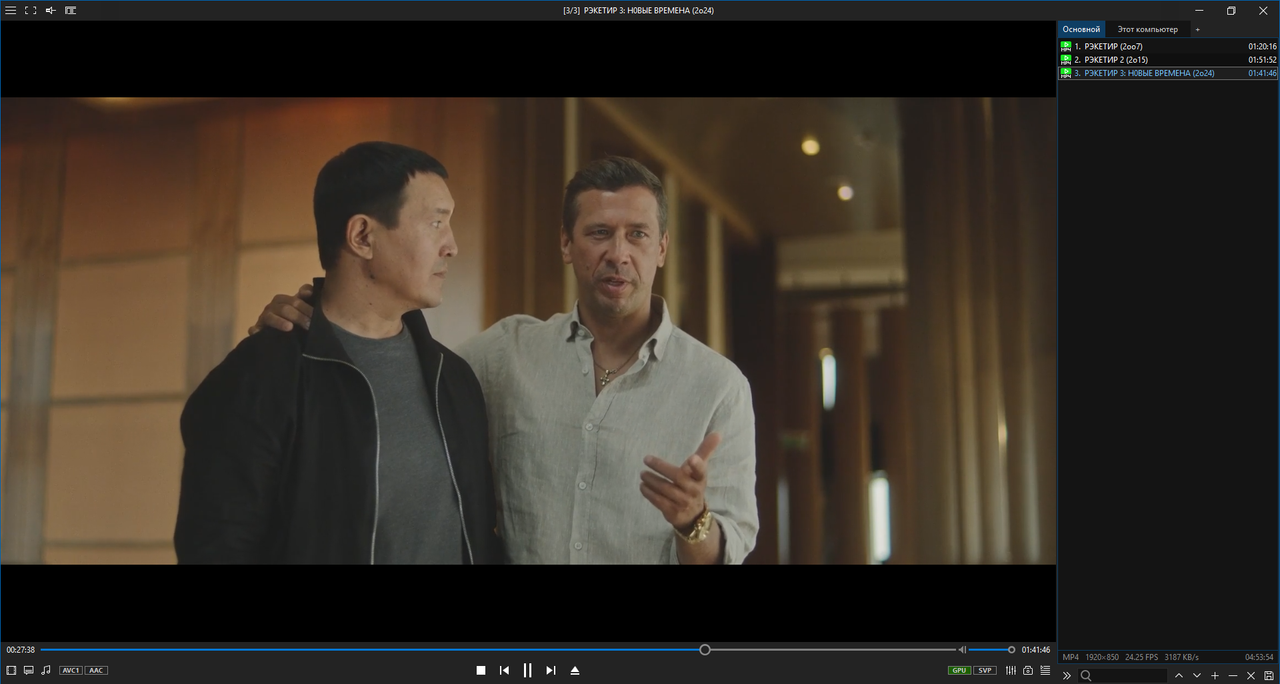Screen dimensions: 1280x684
Task: Click the AAC audio codec badge
Action: pos(96,670)
